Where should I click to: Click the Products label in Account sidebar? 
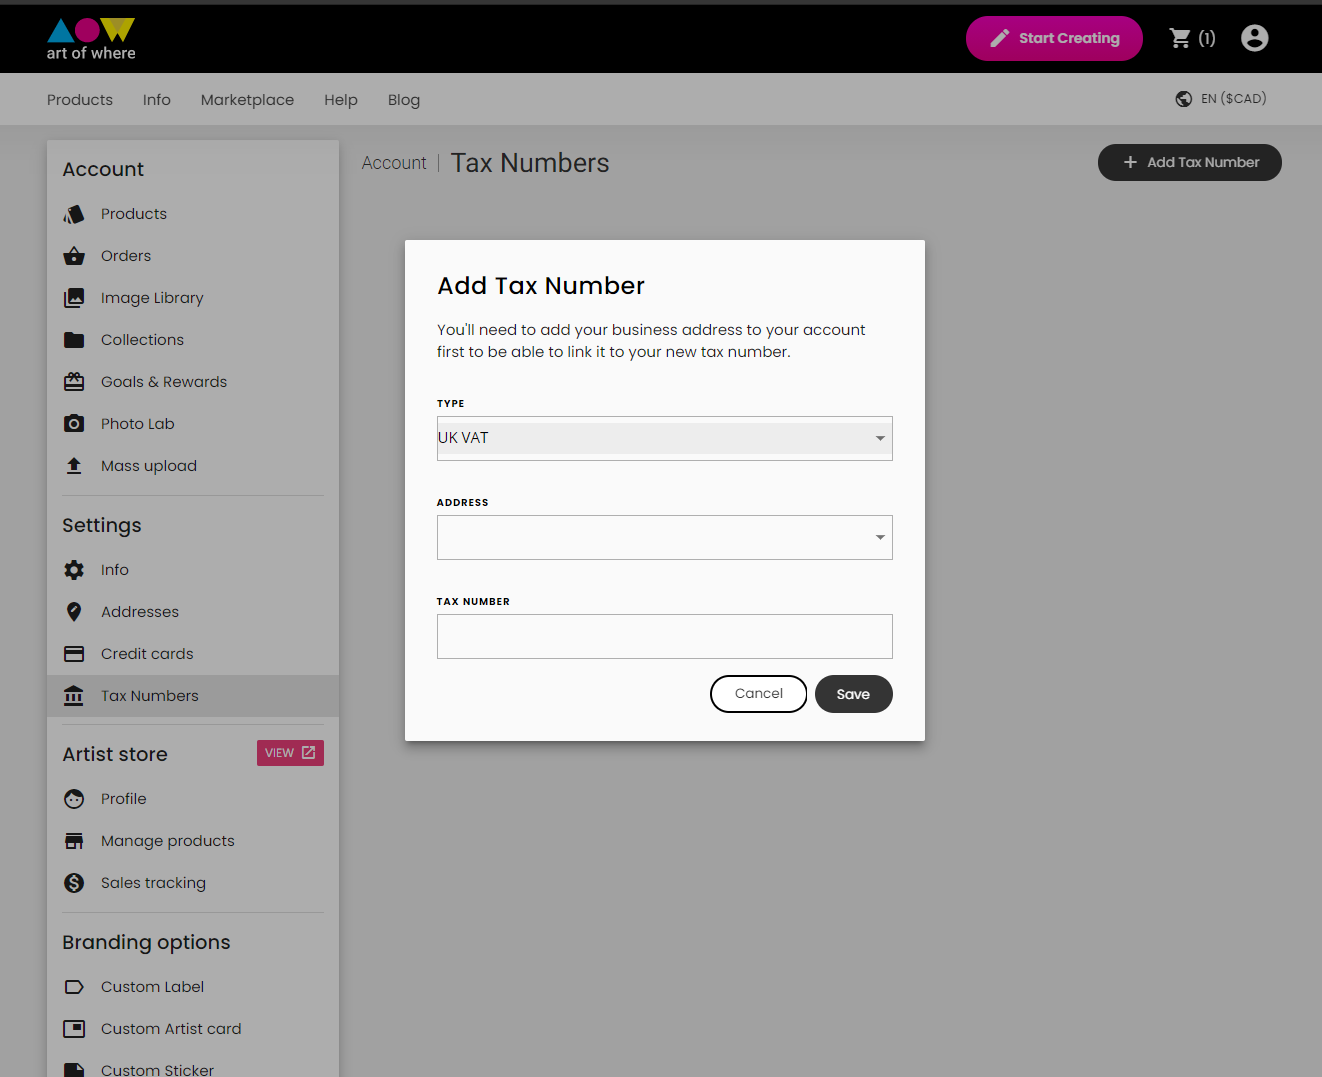click(134, 214)
